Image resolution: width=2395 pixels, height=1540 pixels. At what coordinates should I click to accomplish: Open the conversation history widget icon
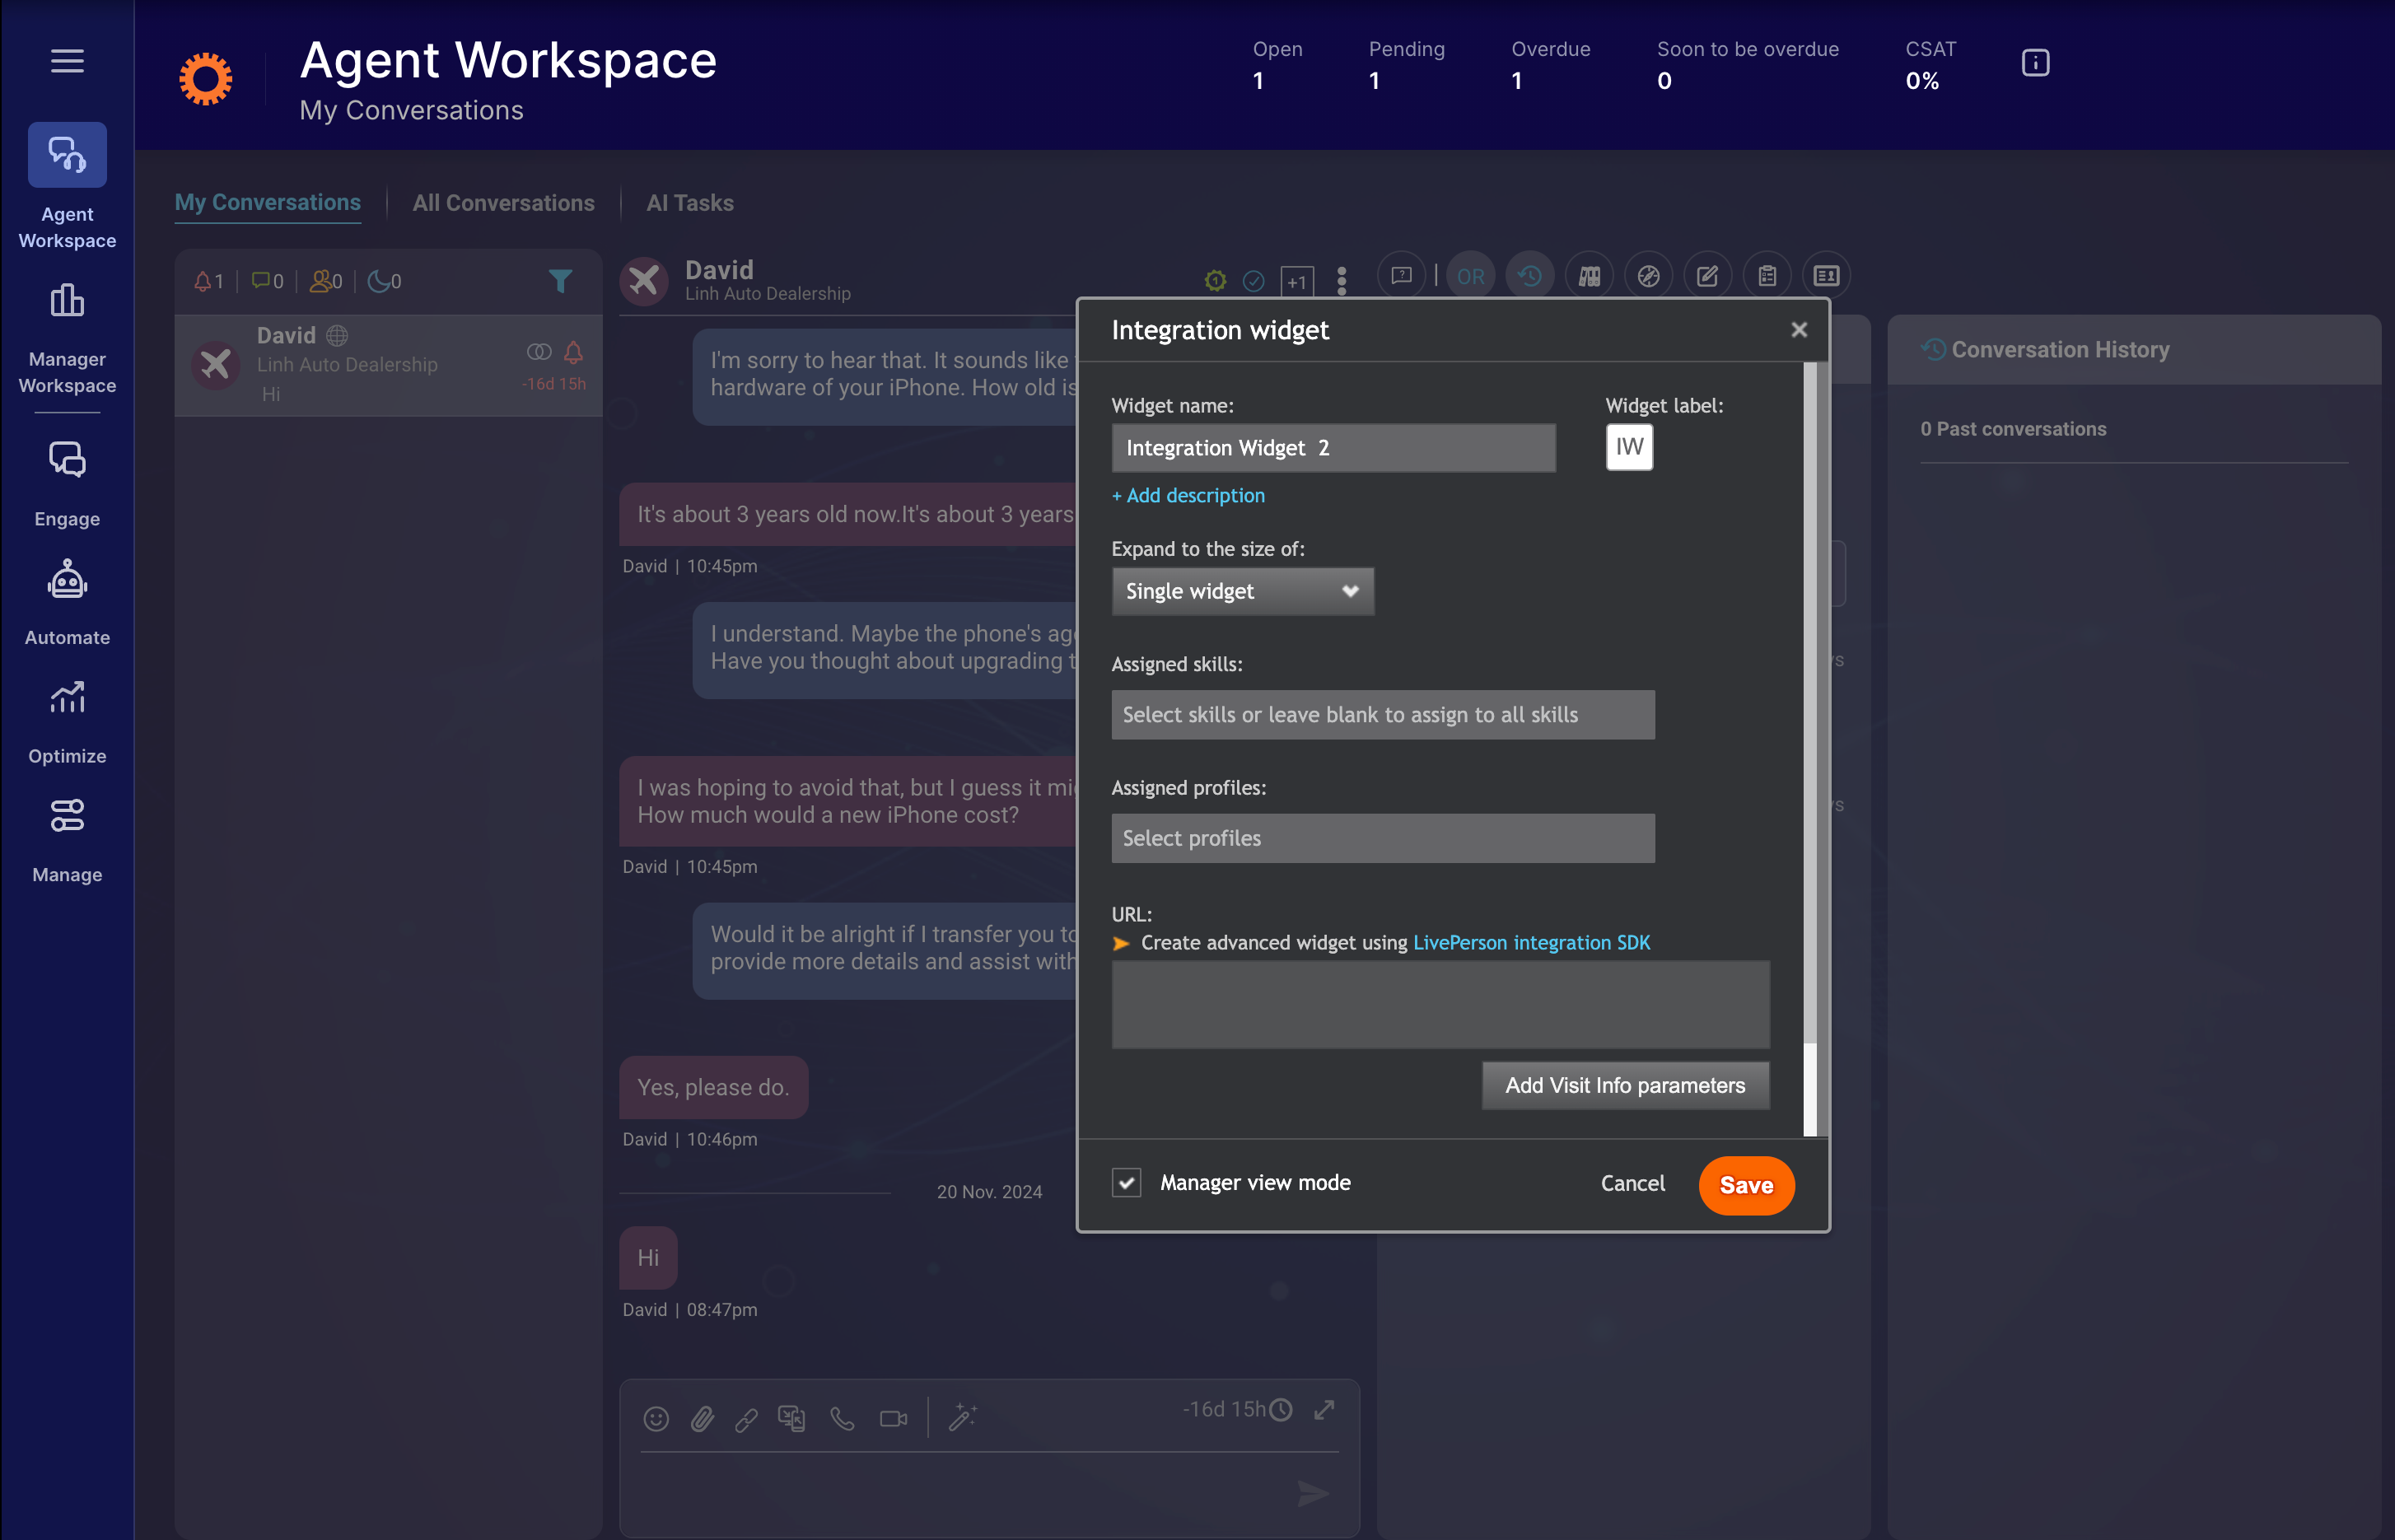pyautogui.click(x=1530, y=276)
